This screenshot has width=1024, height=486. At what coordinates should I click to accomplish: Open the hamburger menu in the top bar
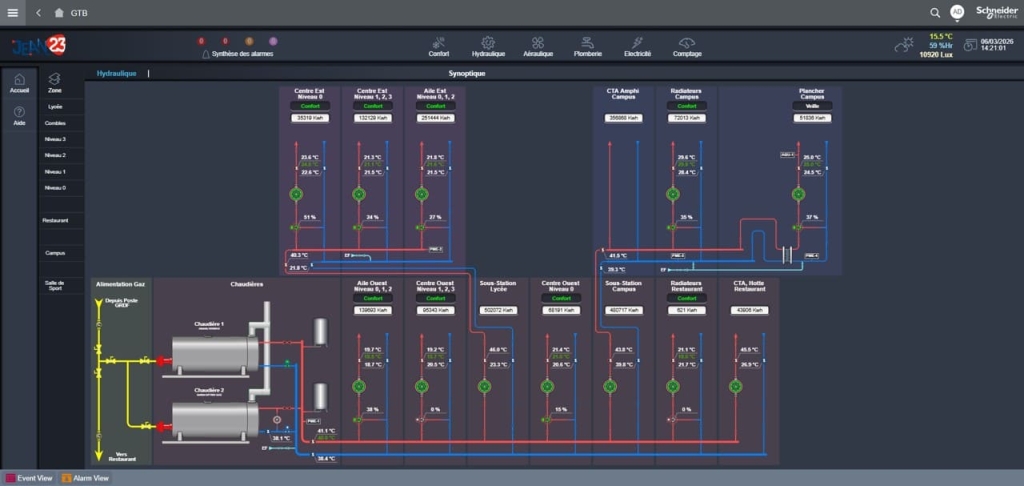point(13,13)
